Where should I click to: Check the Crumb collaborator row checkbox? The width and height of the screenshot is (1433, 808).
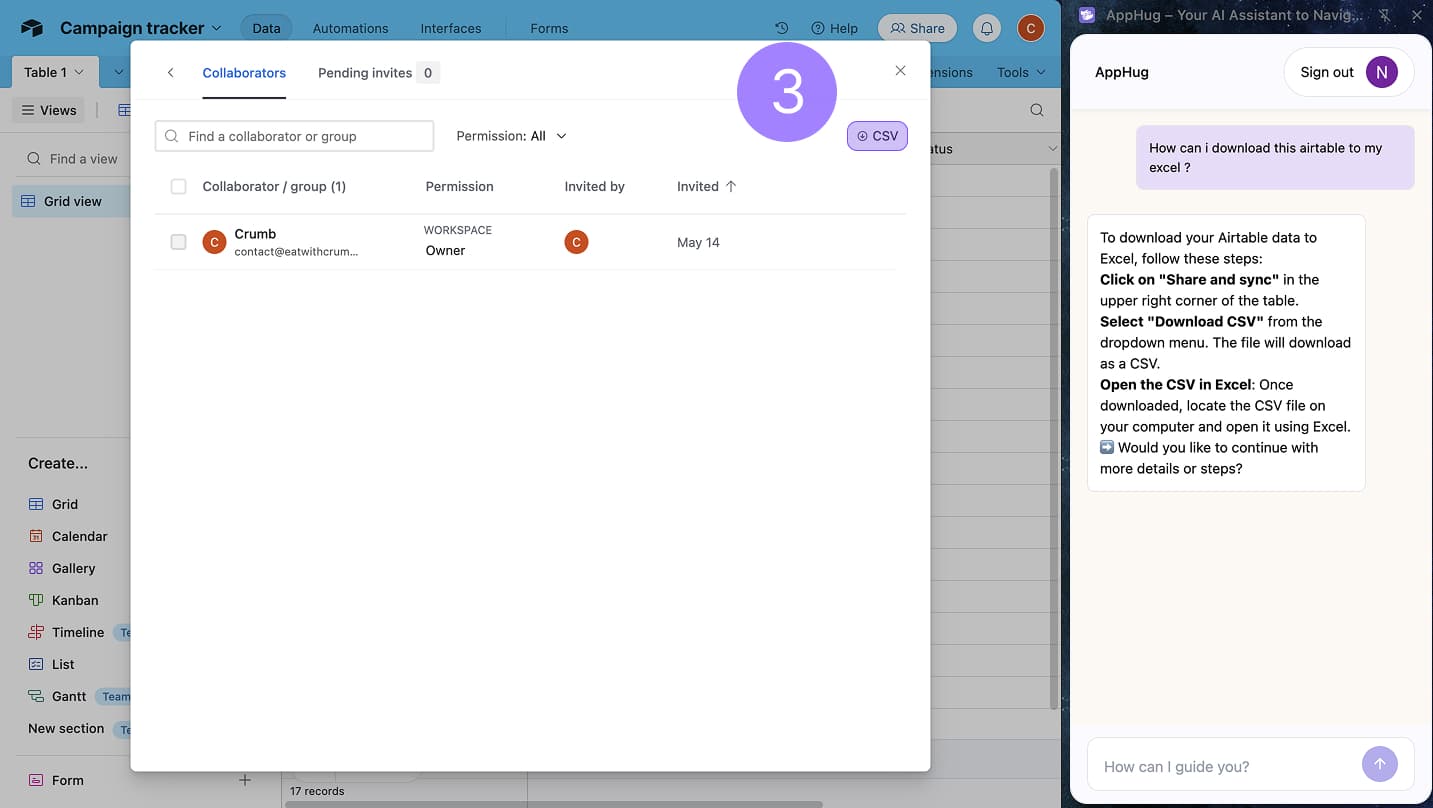[178, 242]
